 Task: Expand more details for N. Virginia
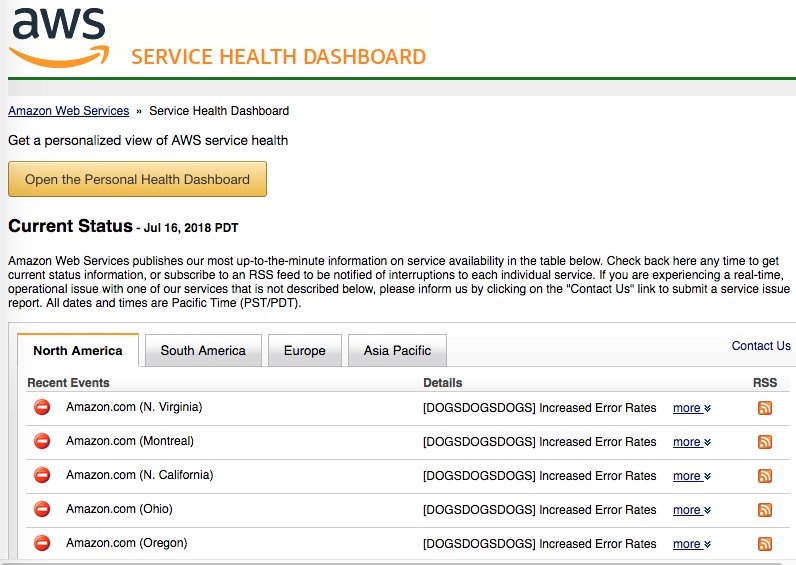(x=692, y=408)
